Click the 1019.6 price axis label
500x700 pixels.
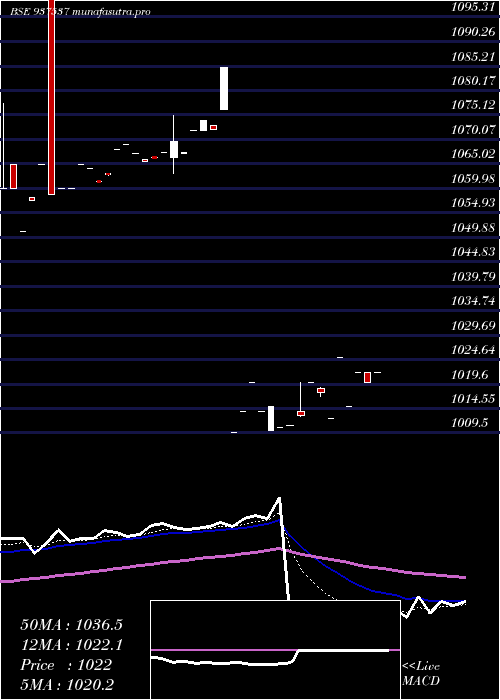(x=469, y=375)
